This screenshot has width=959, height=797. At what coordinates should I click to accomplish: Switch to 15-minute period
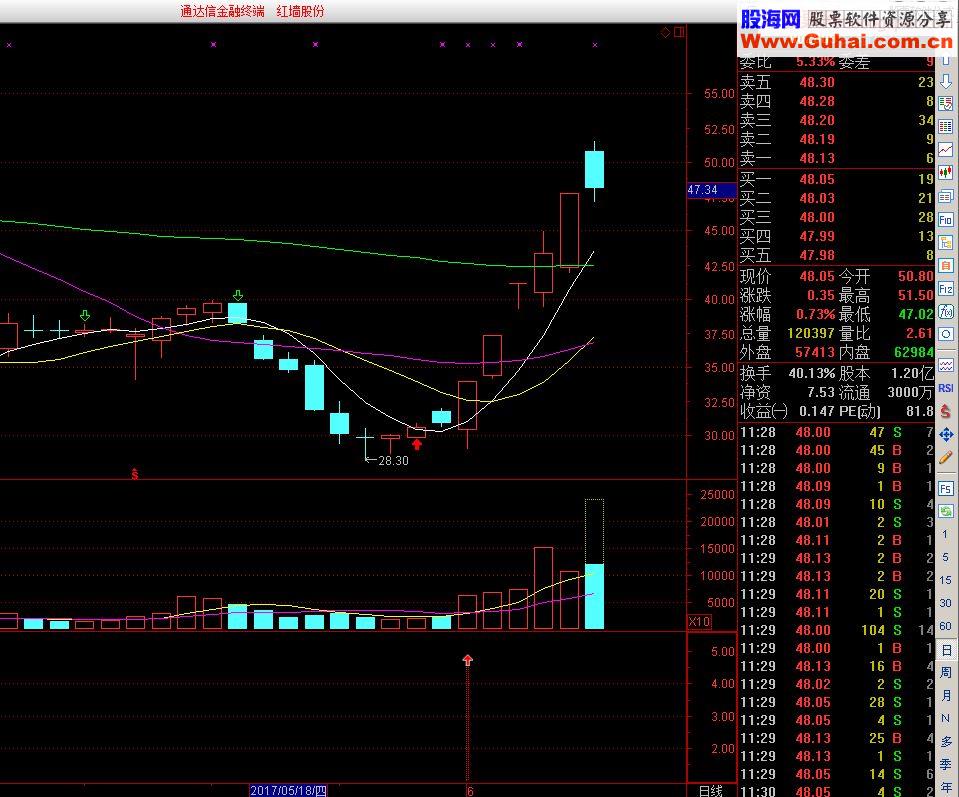click(x=946, y=580)
